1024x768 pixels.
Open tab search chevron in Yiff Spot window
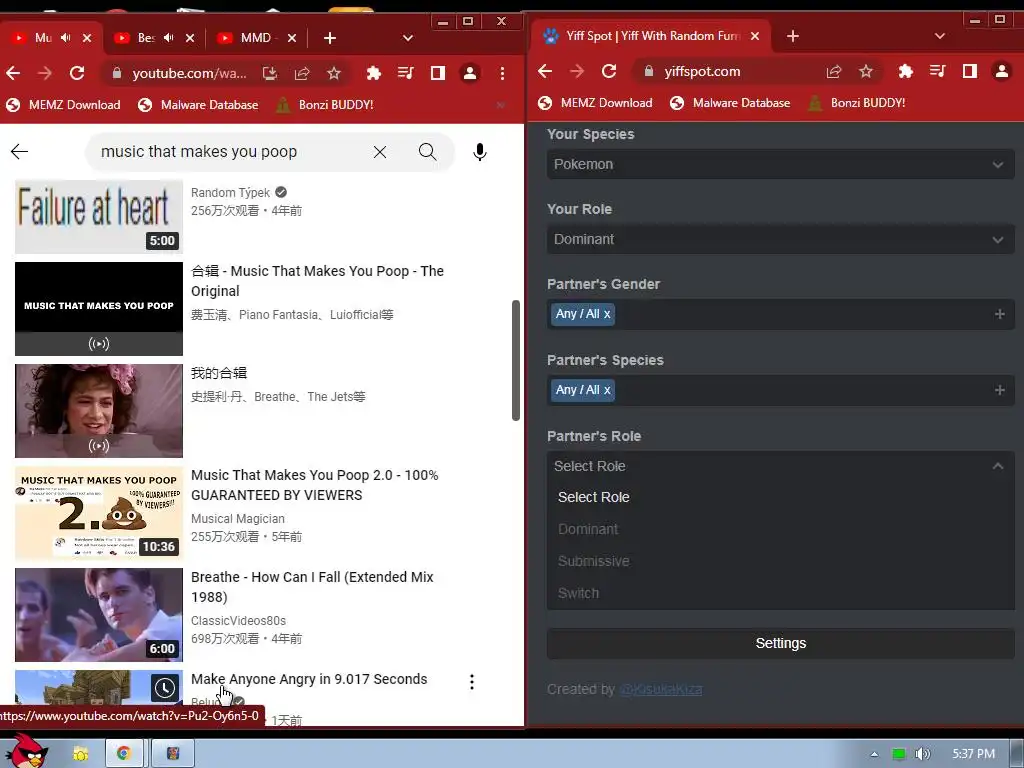pos(940,36)
